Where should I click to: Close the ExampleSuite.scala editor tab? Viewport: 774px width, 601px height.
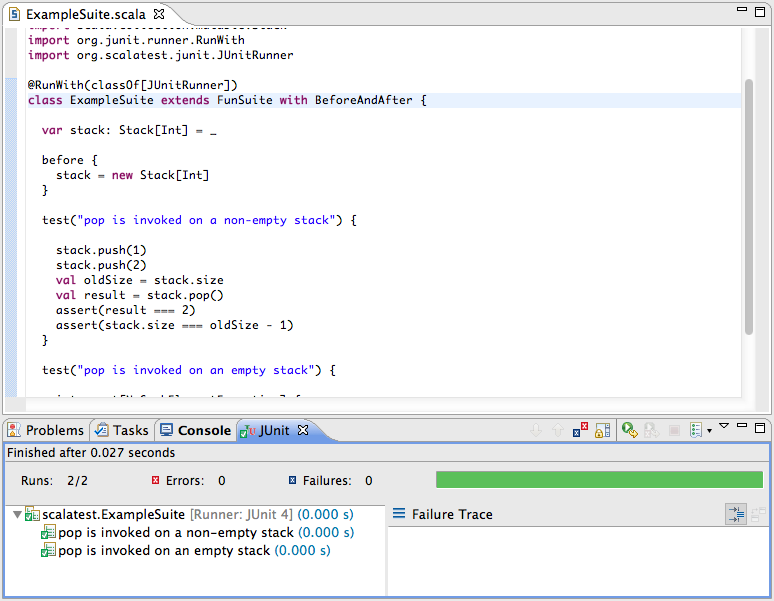pyautogui.click(x=158, y=14)
